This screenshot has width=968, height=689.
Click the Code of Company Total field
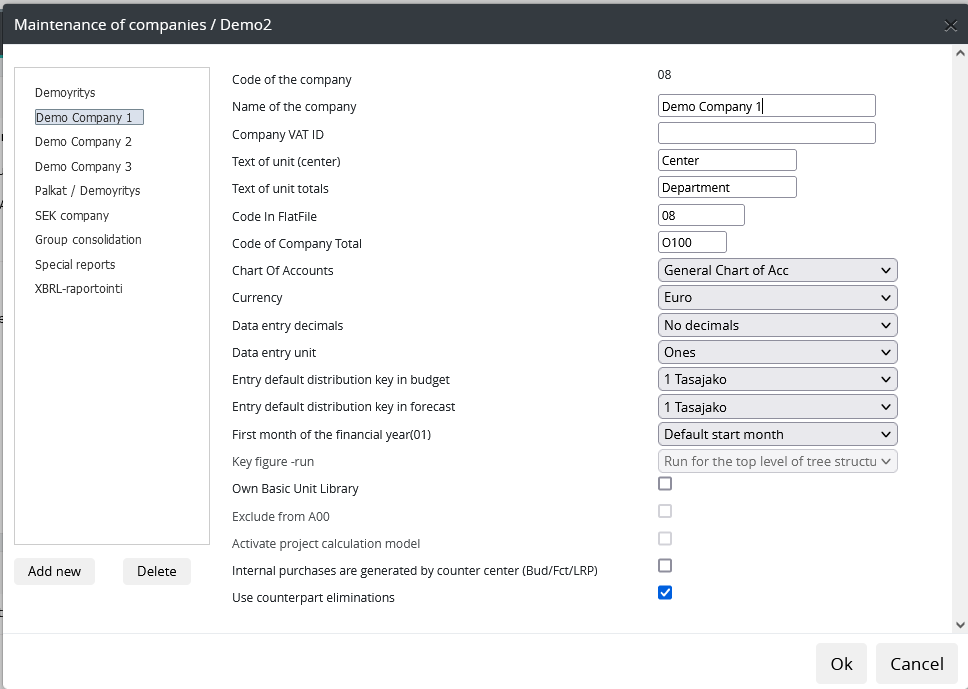click(x=692, y=243)
